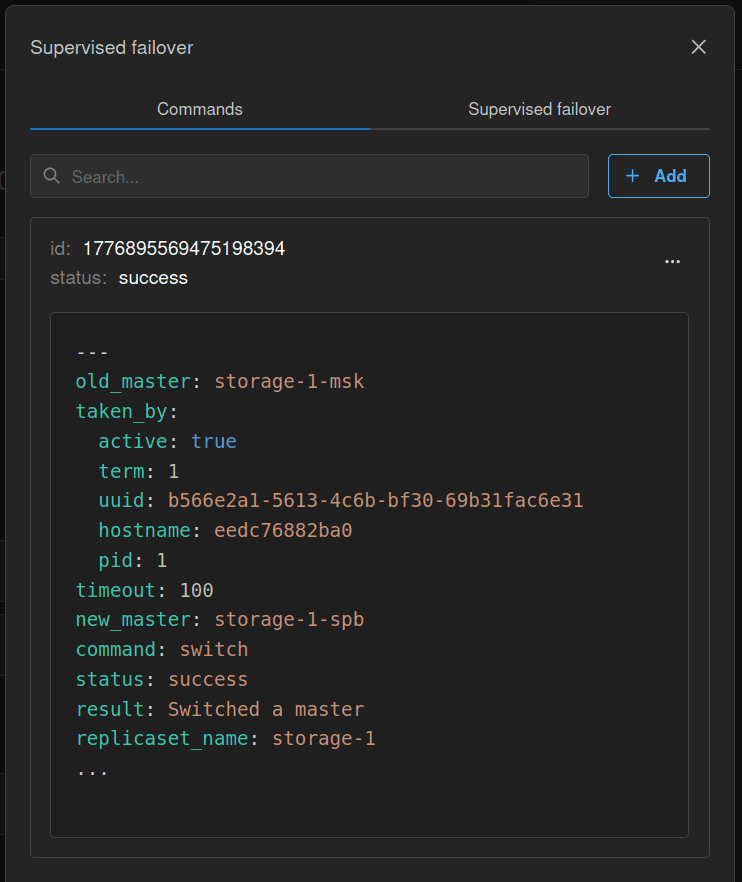Focus the Search input field
Image resolution: width=742 pixels, height=882 pixels.
click(x=309, y=177)
